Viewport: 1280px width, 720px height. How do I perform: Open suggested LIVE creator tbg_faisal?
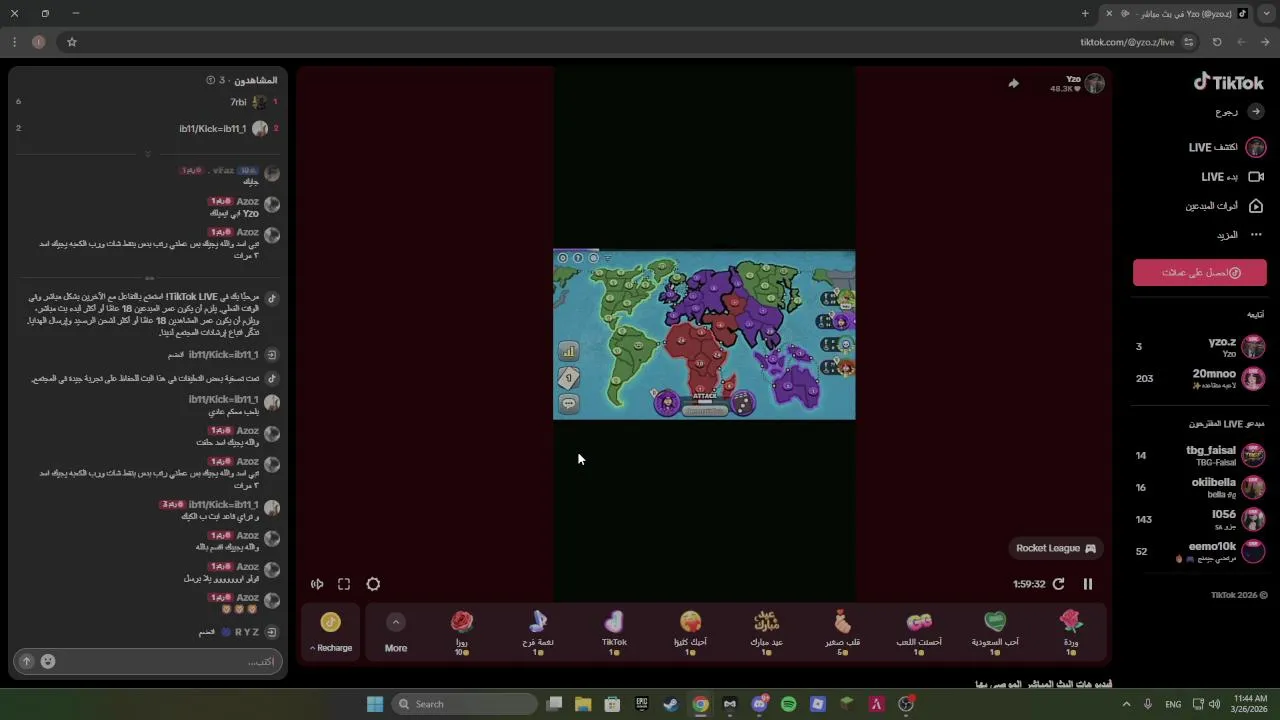[x=1199, y=456]
